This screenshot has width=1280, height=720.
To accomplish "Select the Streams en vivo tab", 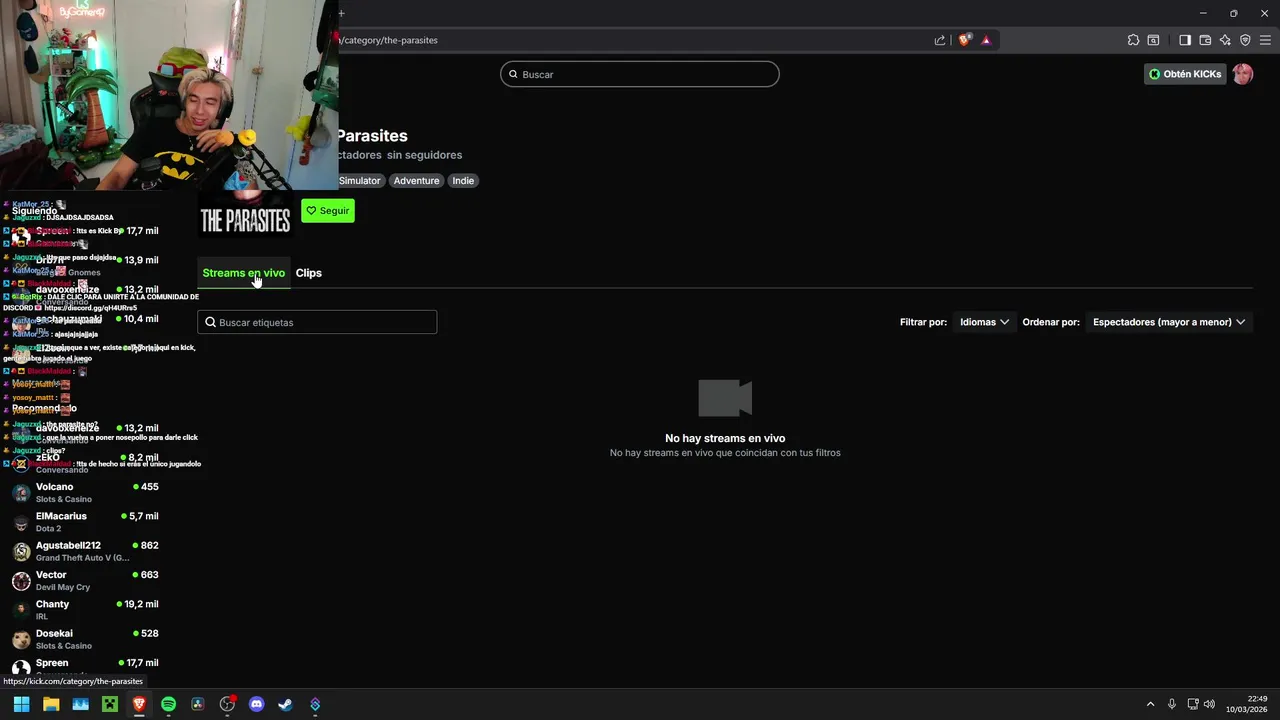I will click(x=244, y=273).
